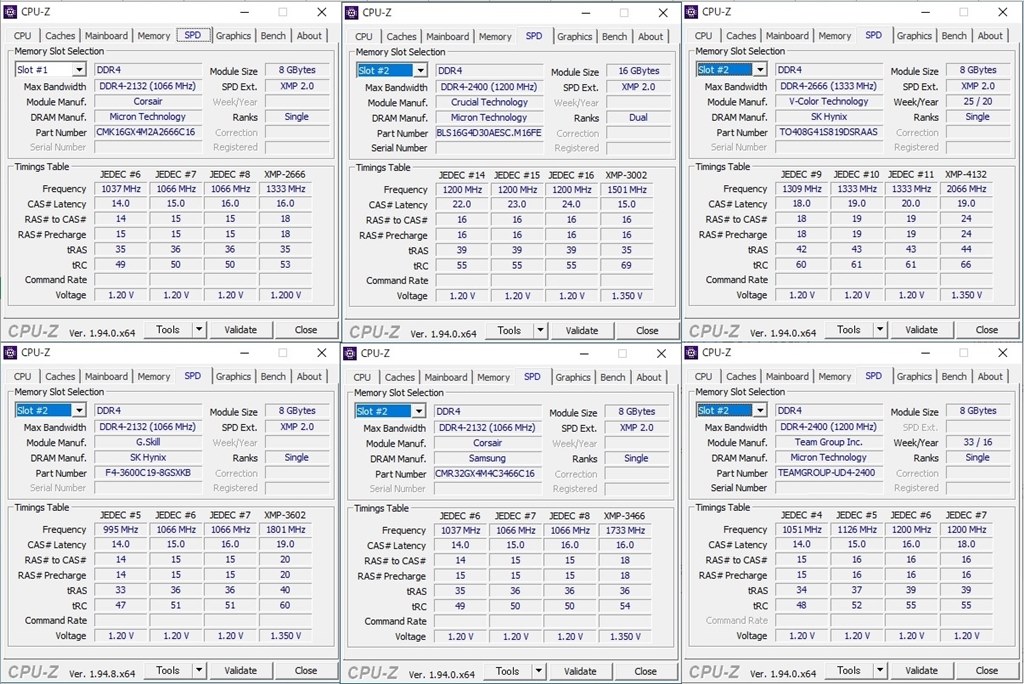Open the Bench tab in the Team Group window
The image size is (1024, 684).
(954, 376)
